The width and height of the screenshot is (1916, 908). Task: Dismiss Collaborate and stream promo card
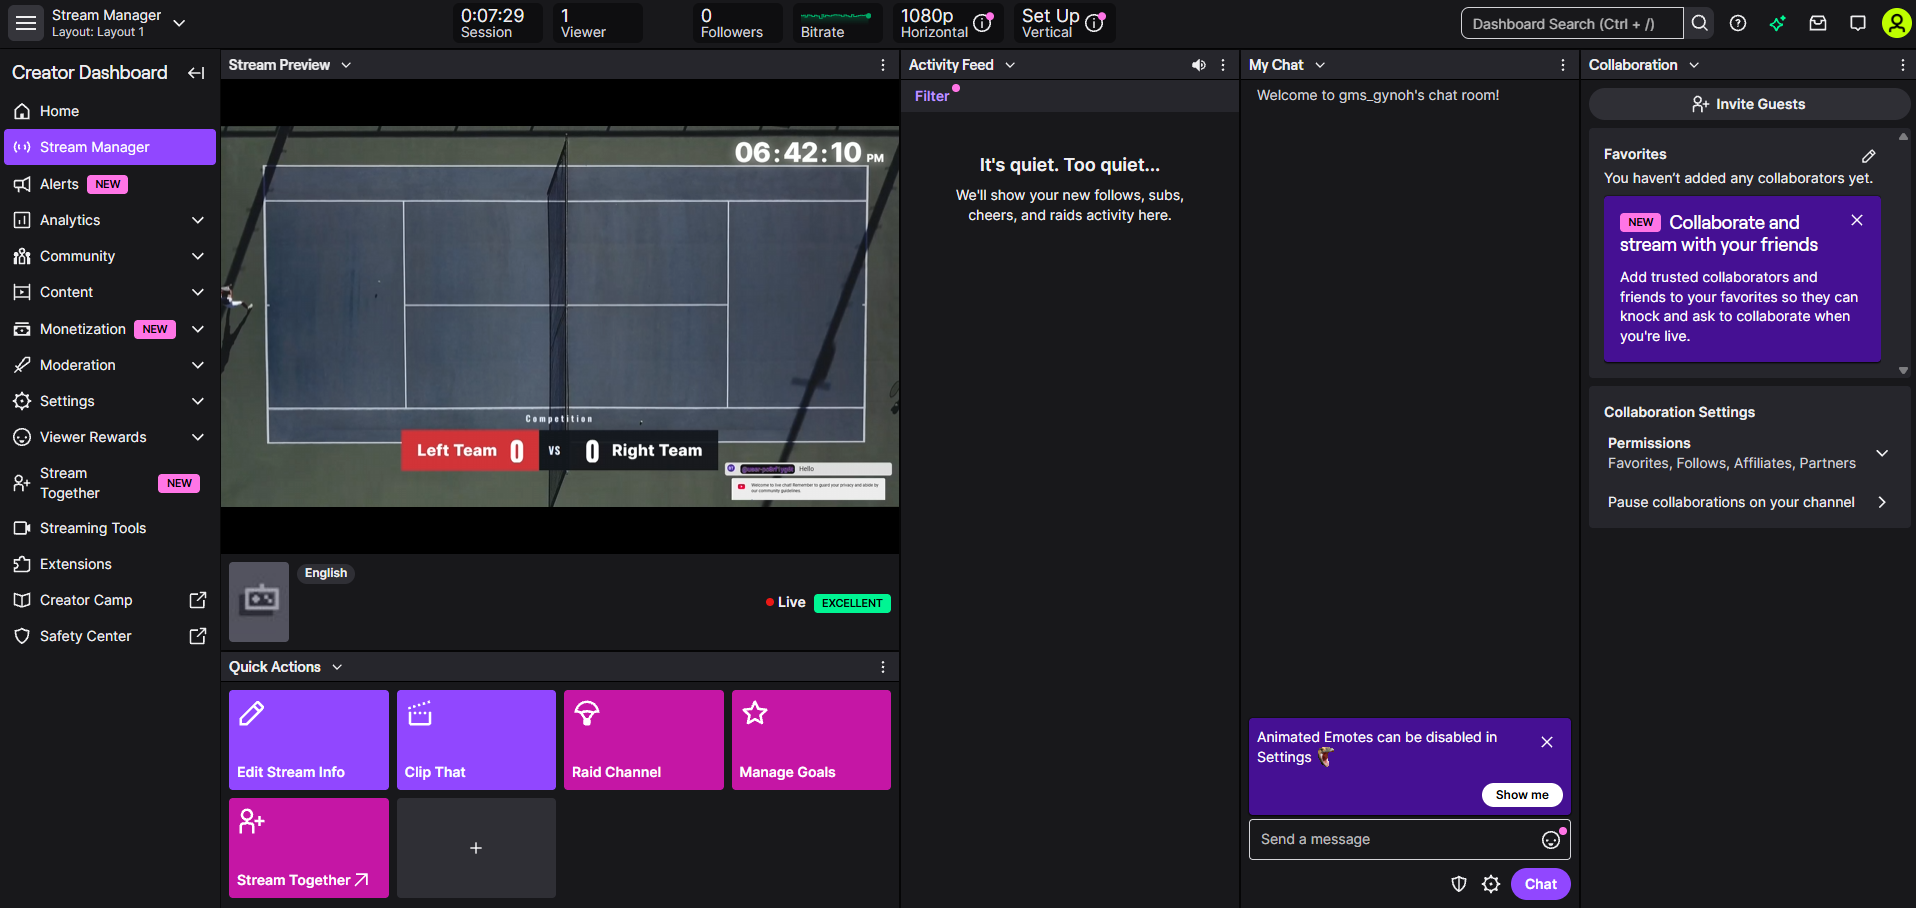[x=1857, y=220]
